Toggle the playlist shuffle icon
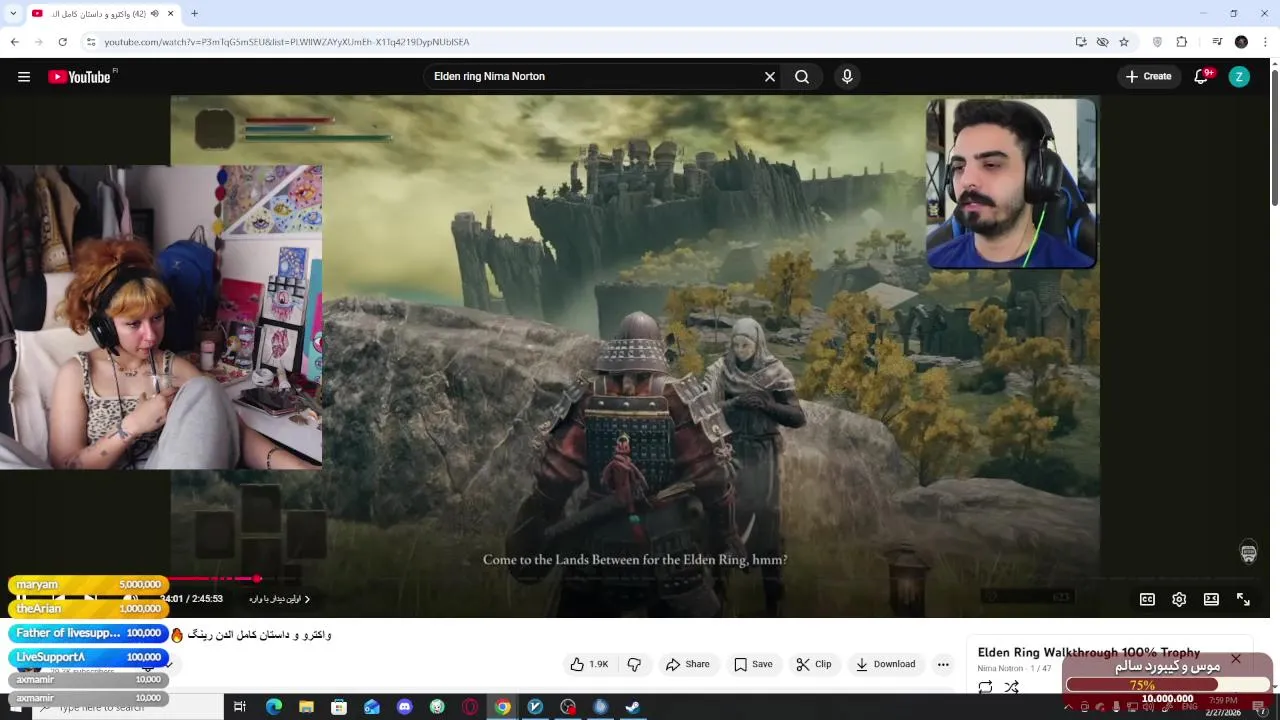 [1012, 687]
